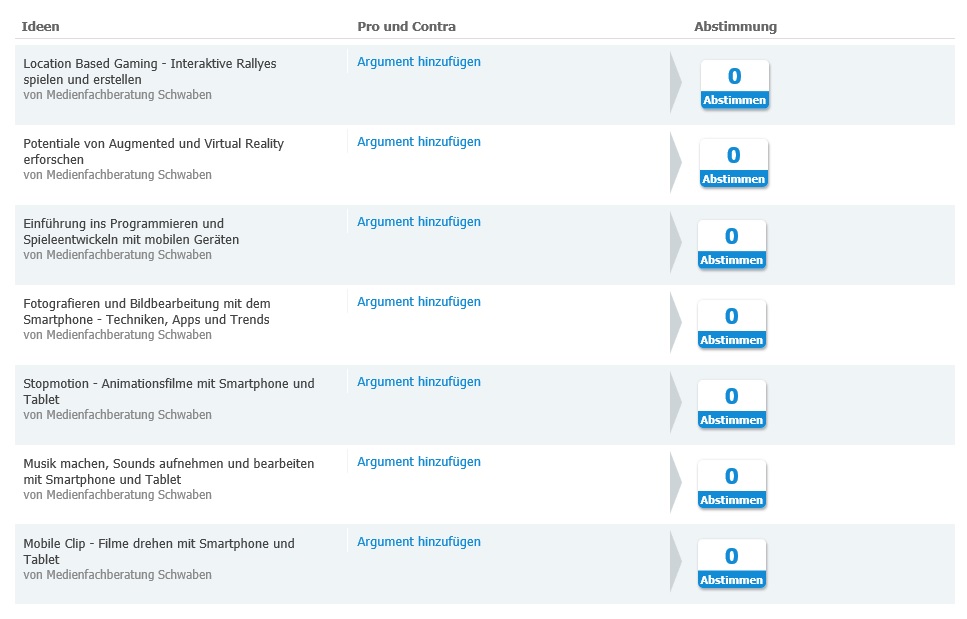
Task: Vote for Mobile Clip idea
Action: point(731,580)
